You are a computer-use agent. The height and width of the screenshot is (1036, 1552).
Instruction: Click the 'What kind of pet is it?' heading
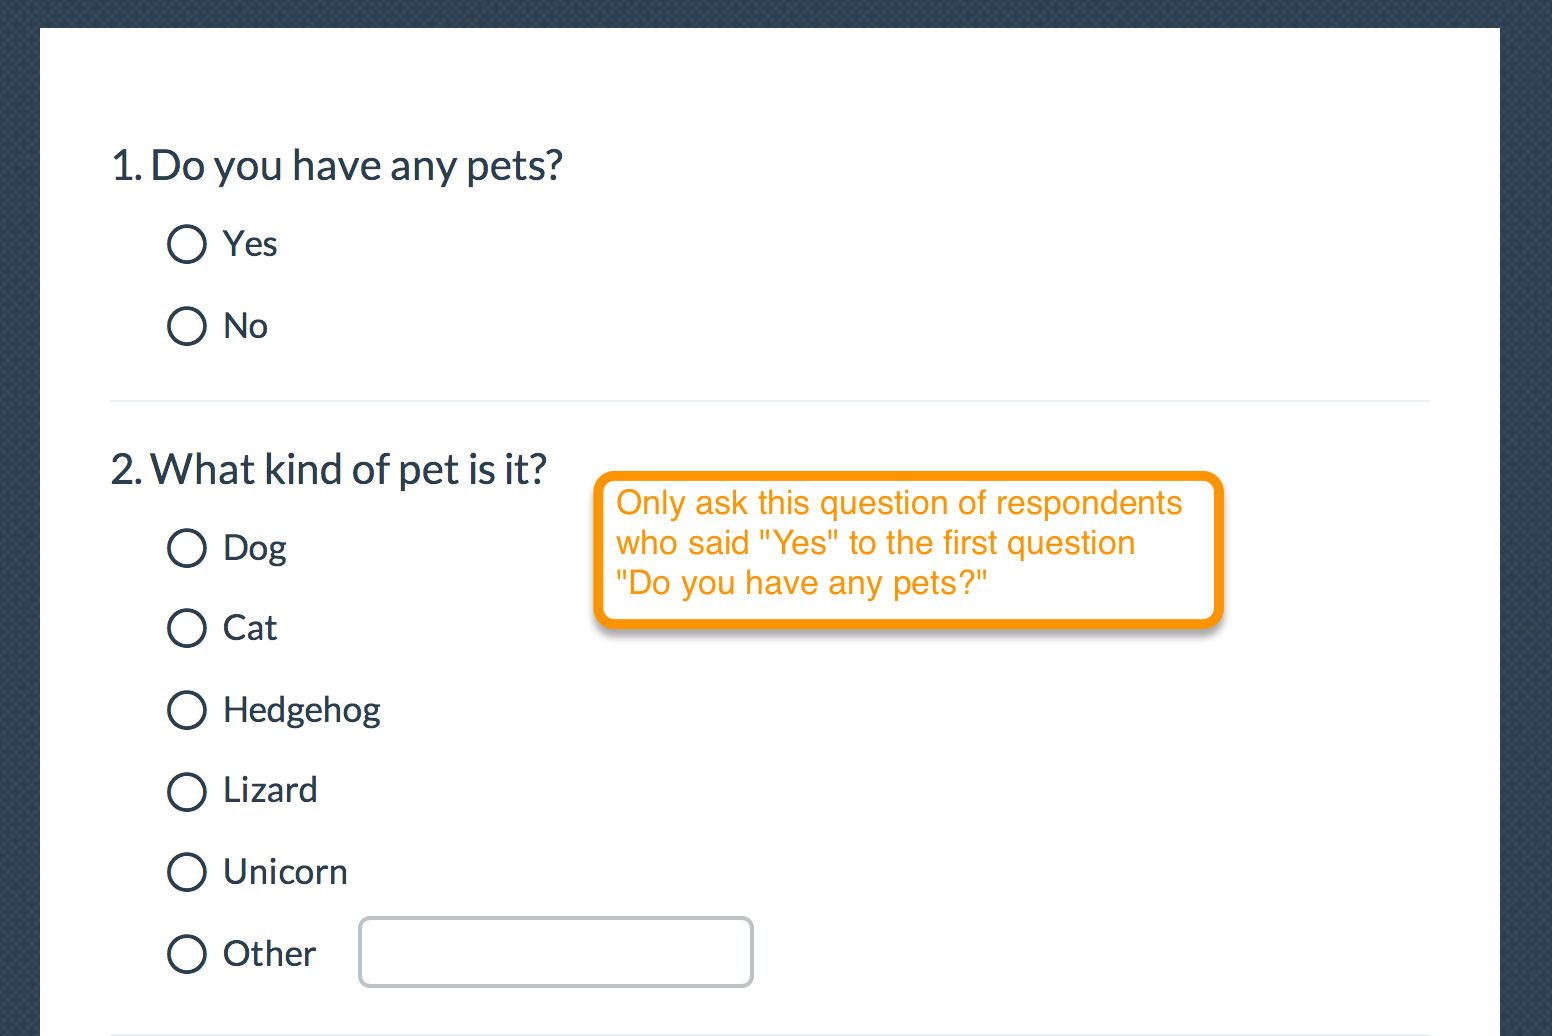[x=329, y=469]
